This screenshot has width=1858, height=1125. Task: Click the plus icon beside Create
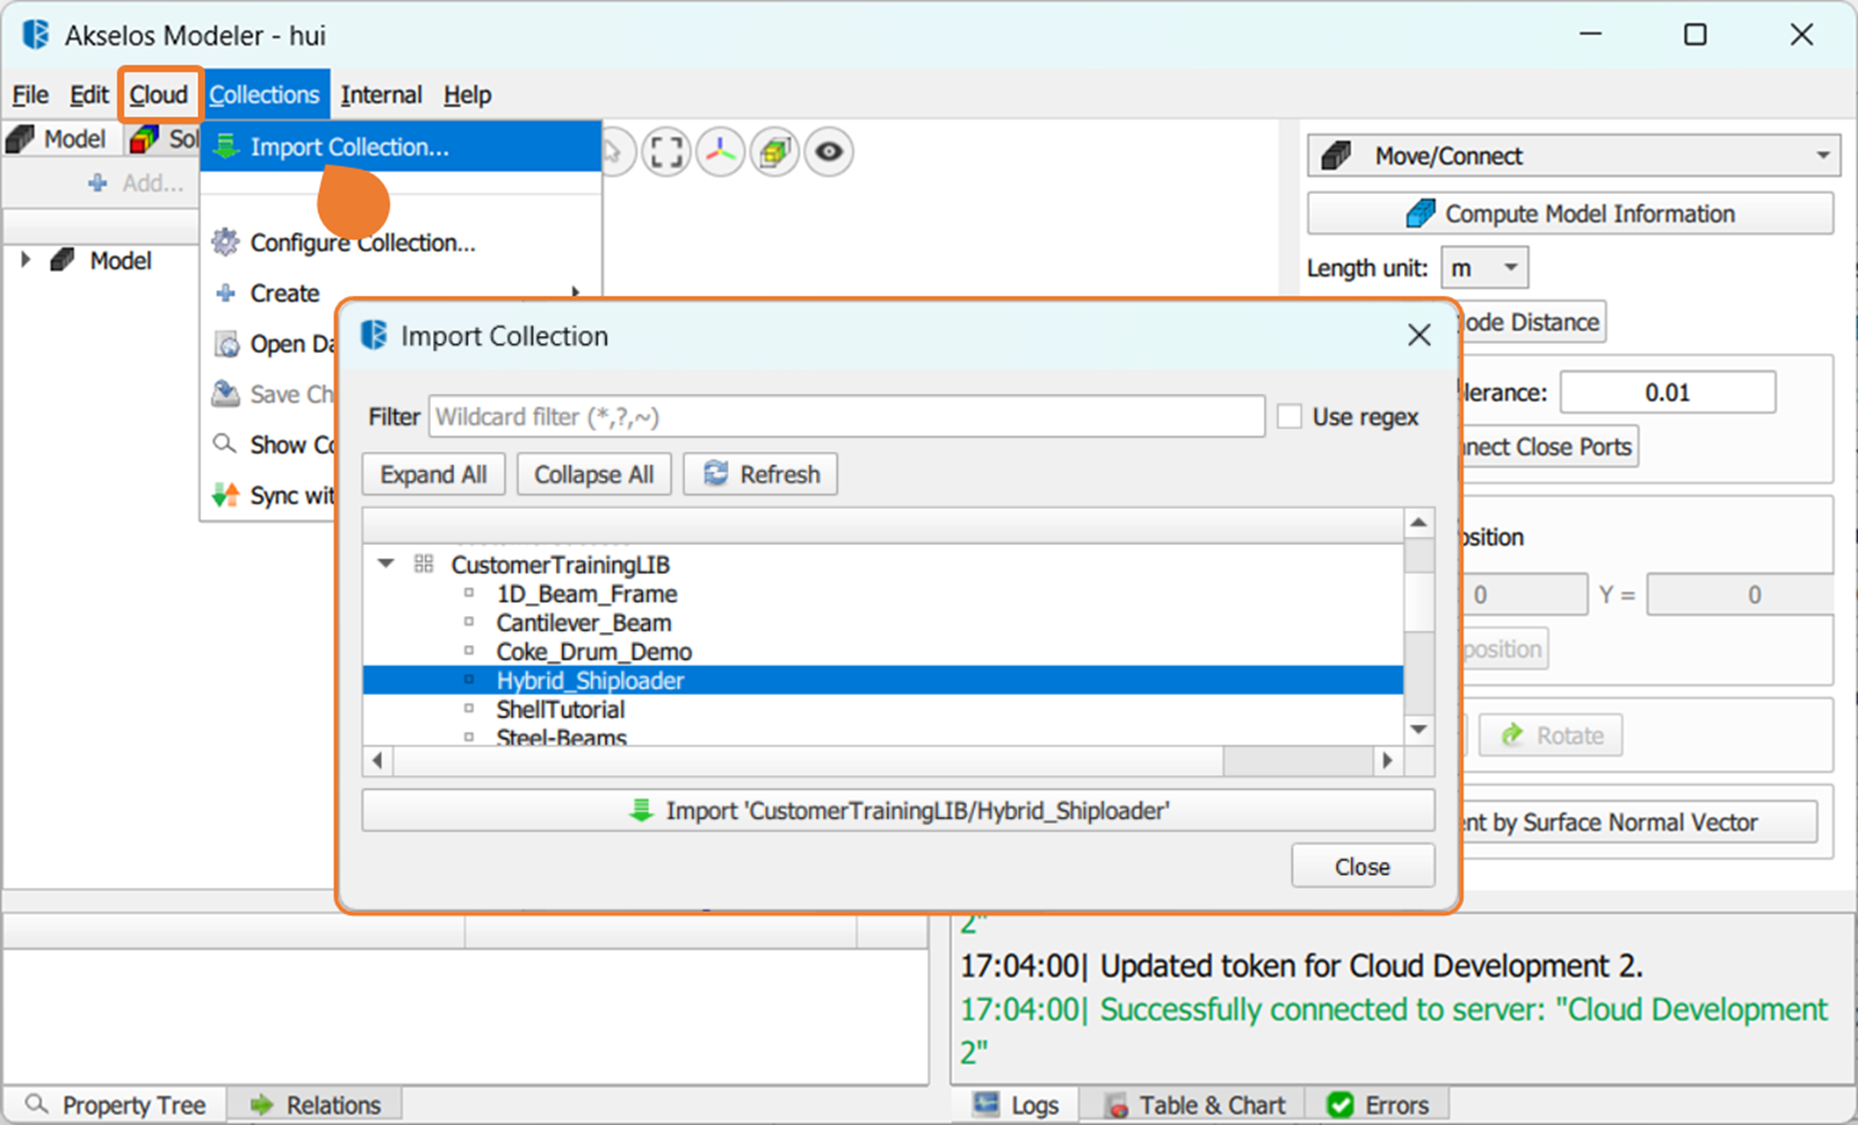pyautogui.click(x=226, y=293)
